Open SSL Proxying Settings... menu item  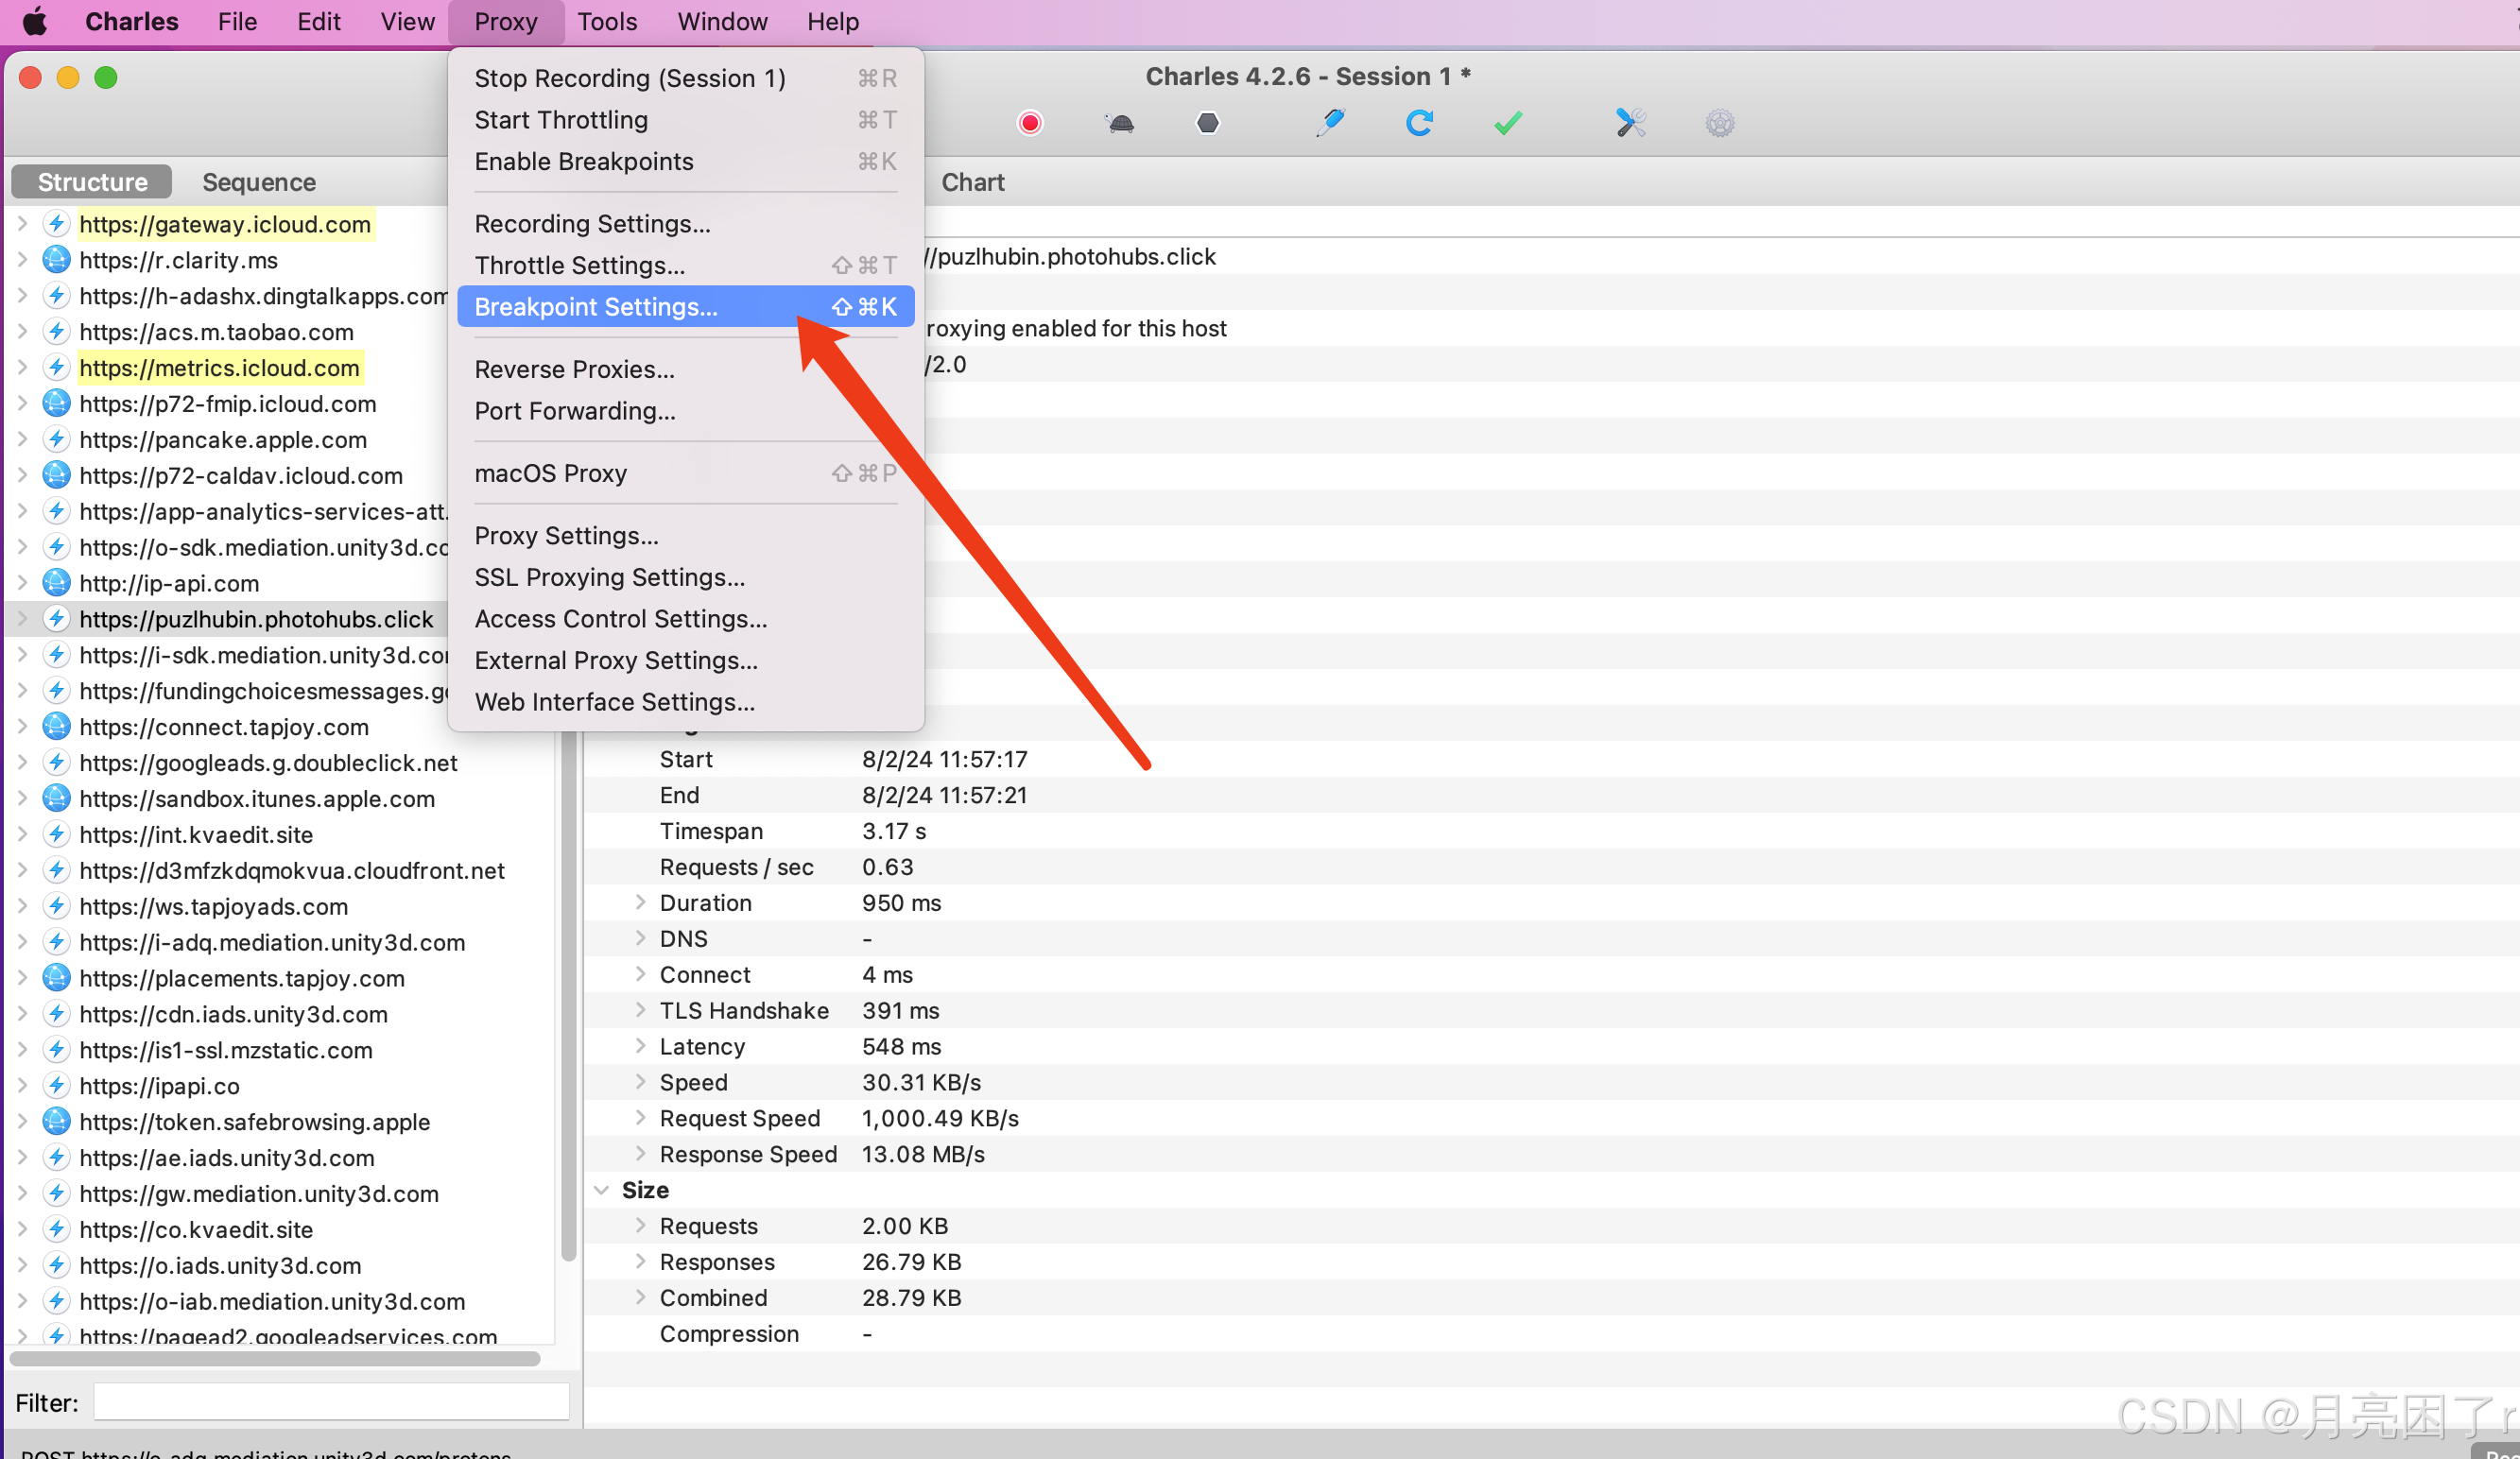pyautogui.click(x=685, y=577)
